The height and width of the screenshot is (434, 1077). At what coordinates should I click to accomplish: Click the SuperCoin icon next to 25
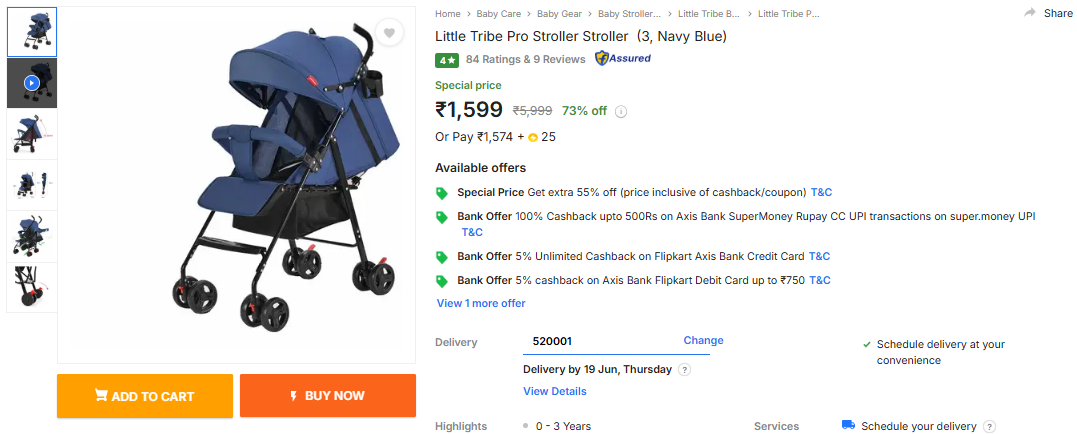tap(533, 137)
